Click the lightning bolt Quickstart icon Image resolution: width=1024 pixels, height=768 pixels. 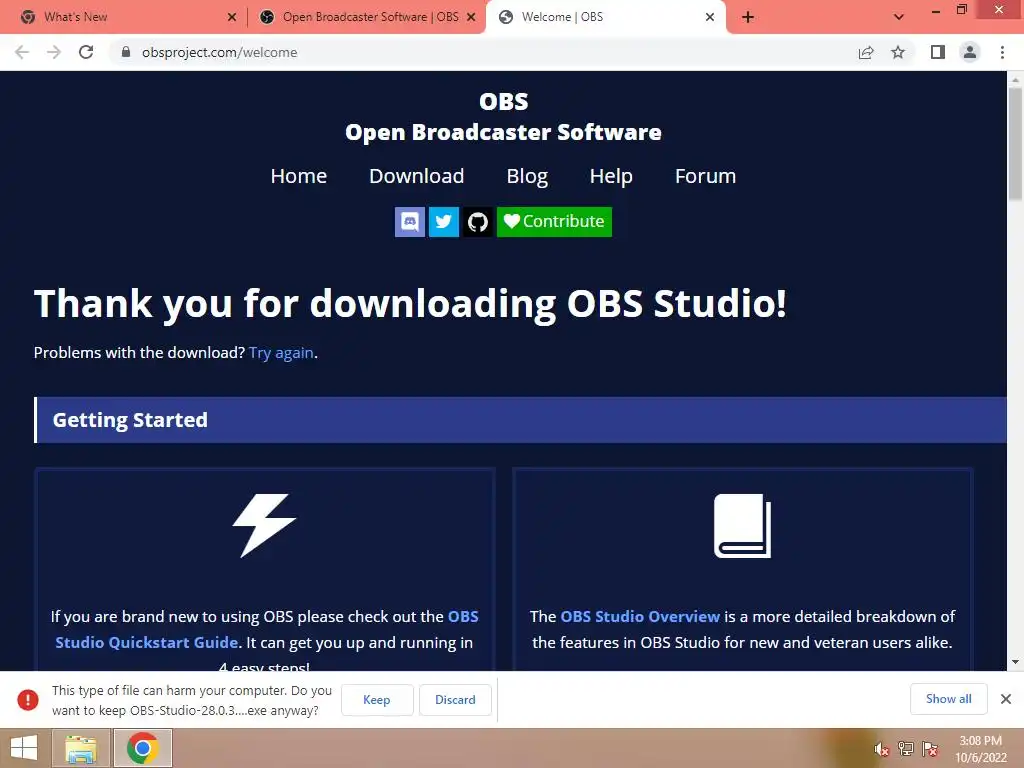coord(264,525)
